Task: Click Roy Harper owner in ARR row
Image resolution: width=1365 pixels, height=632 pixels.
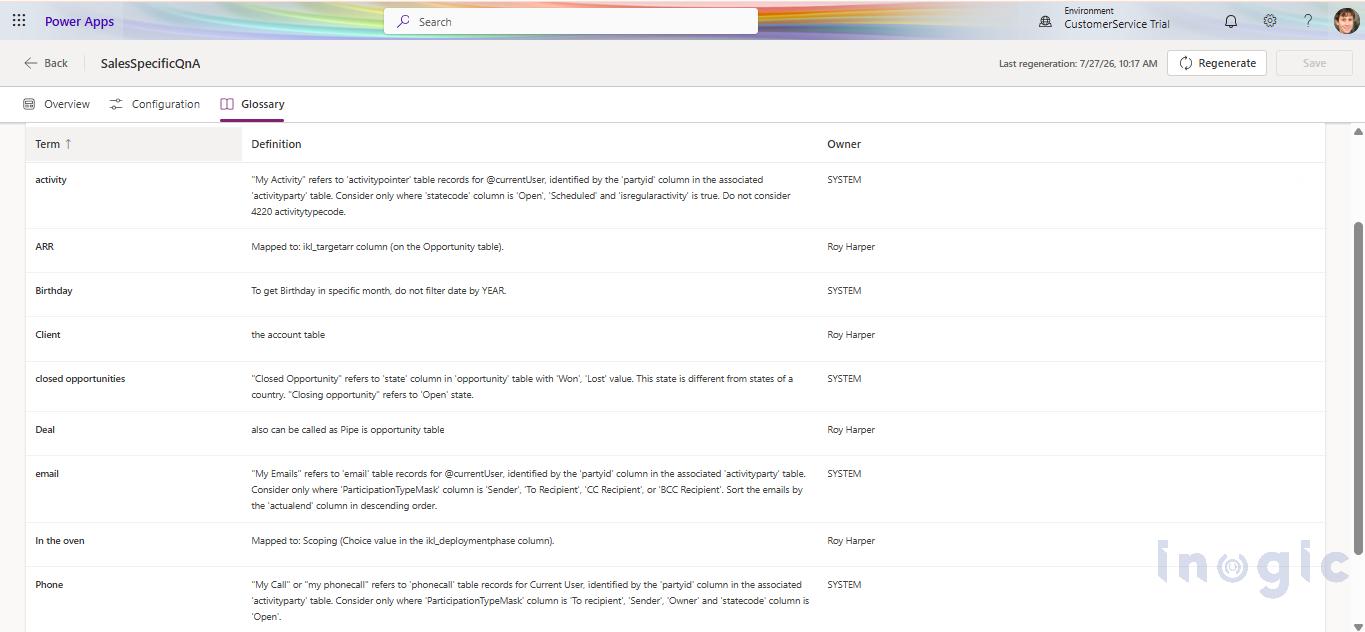Action: [851, 247]
